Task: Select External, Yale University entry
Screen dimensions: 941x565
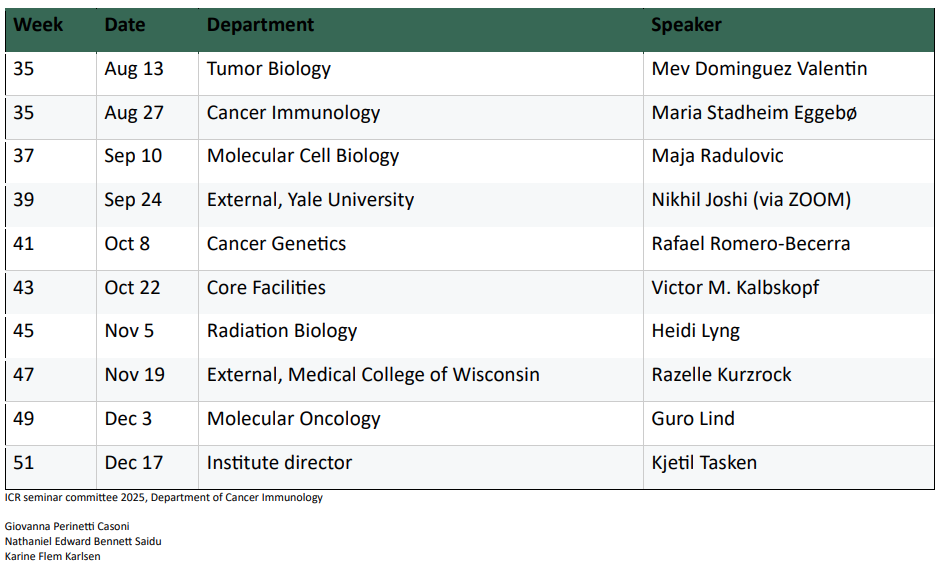Action: [x=310, y=200]
